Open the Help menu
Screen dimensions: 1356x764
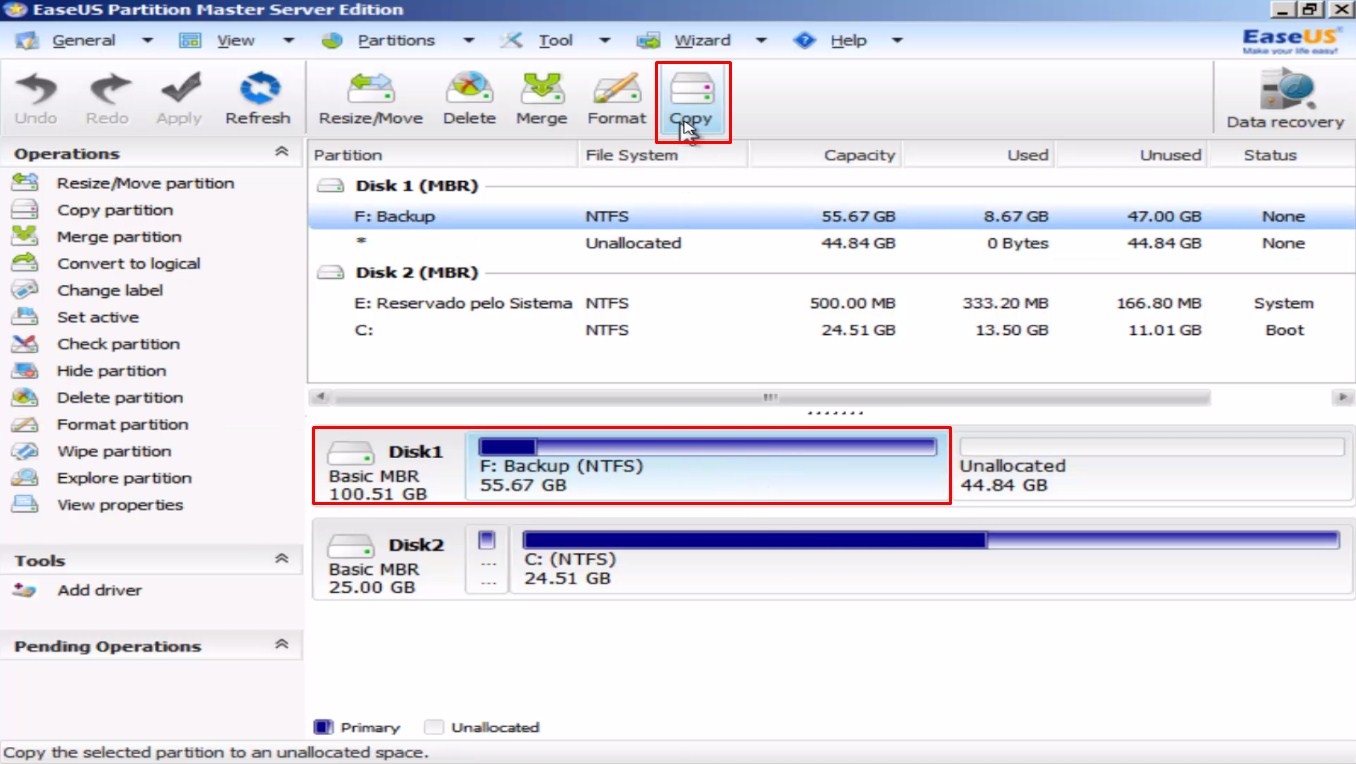(x=848, y=41)
